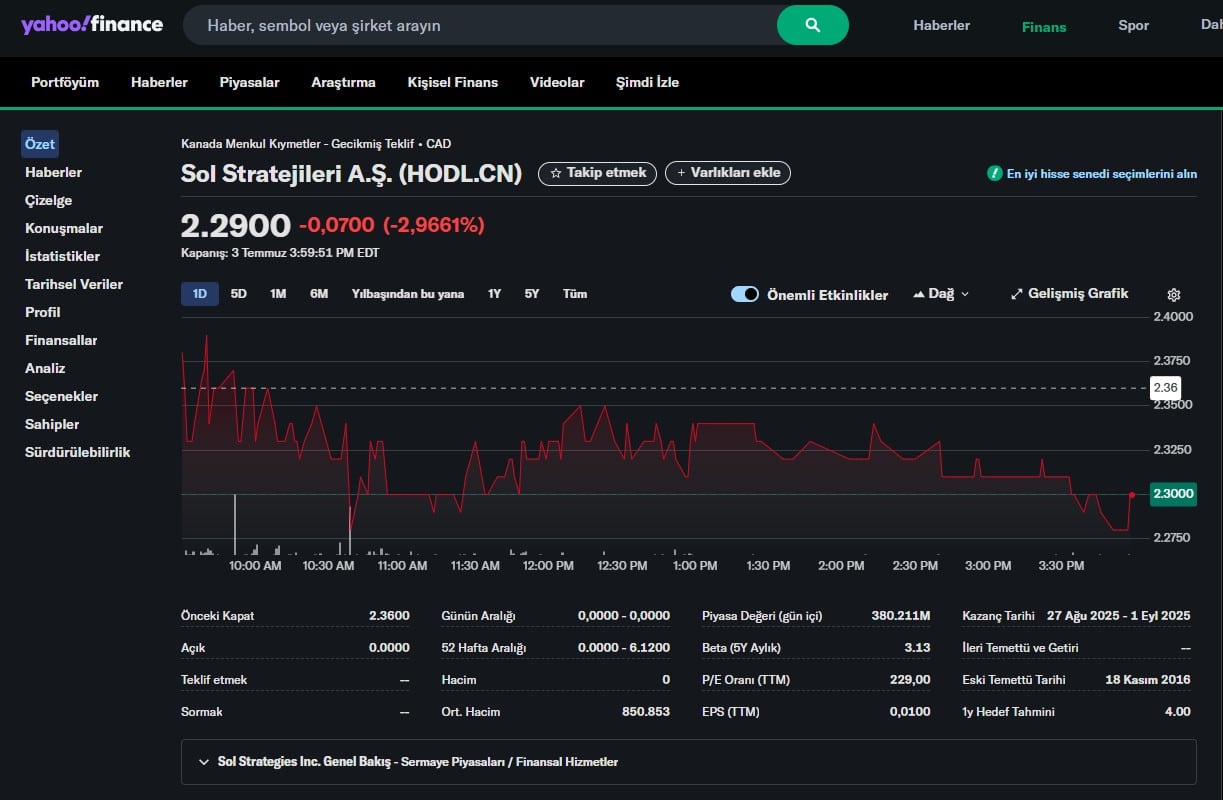Open the Dağ chart type dropdown
Screen dimensions: 1223x800
pos(941,294)
